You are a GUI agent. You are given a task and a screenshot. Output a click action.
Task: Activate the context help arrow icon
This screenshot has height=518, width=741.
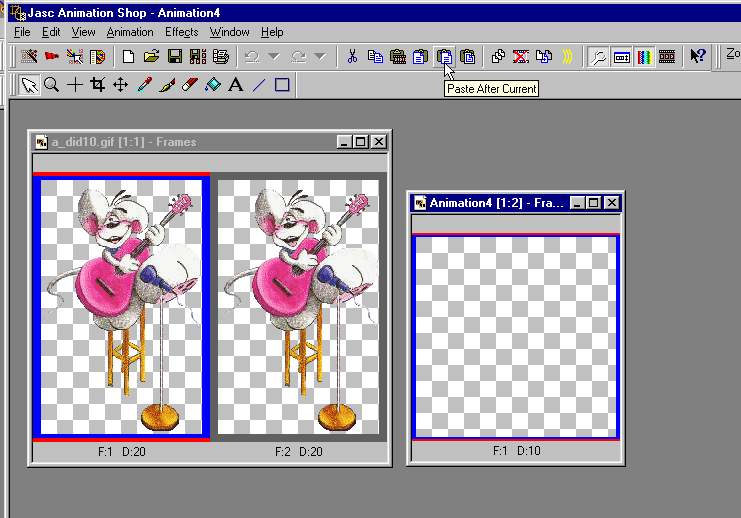tap(698, 57)
